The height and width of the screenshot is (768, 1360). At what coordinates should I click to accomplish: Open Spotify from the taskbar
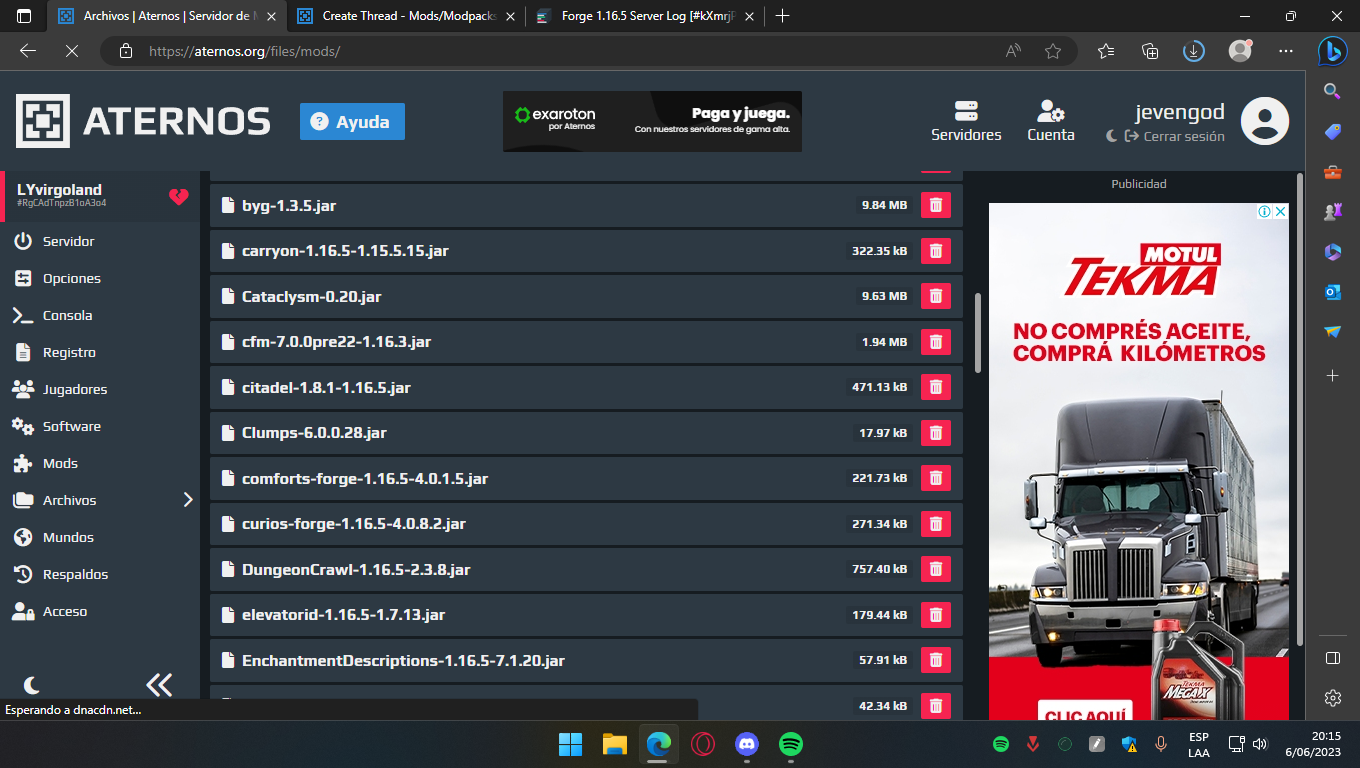click(791, 744)
